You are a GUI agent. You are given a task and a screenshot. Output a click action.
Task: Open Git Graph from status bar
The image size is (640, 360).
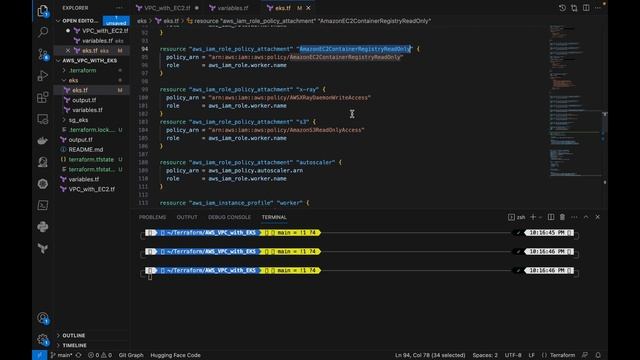click(x=131, y=355)
